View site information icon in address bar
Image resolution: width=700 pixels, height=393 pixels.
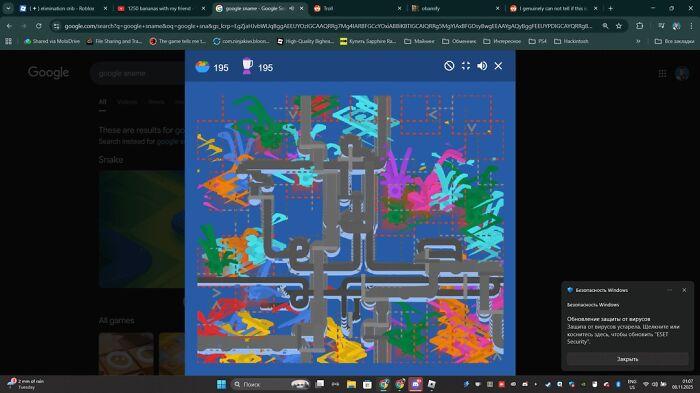56,26
